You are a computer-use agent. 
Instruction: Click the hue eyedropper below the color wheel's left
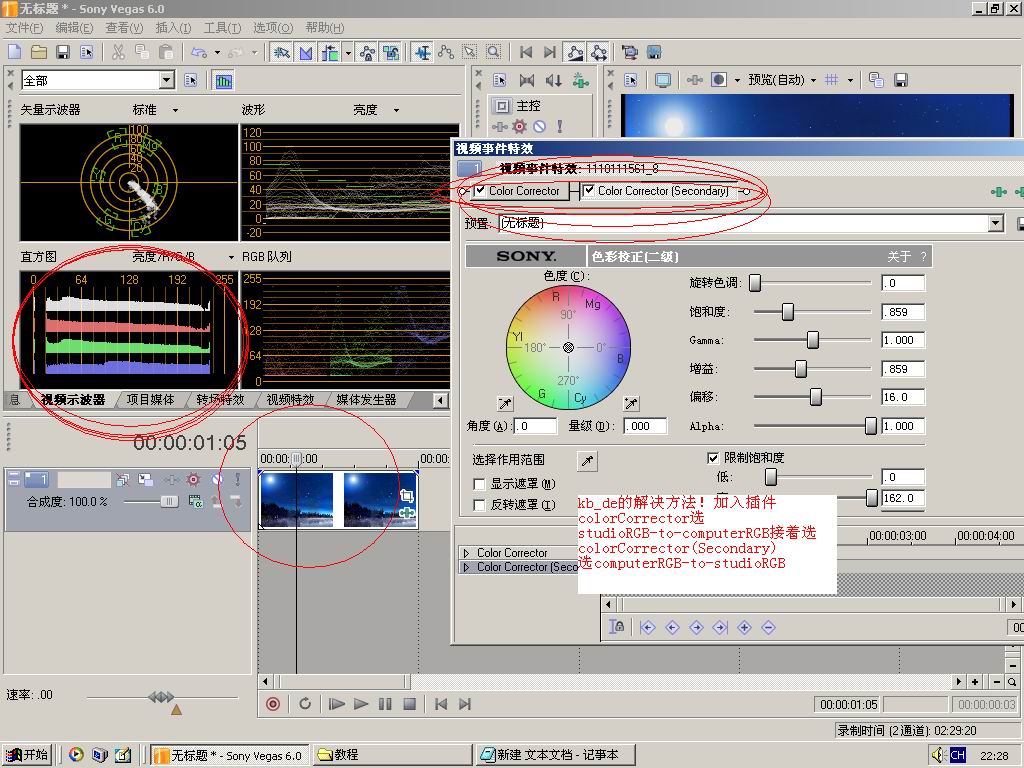pos(505,404)
